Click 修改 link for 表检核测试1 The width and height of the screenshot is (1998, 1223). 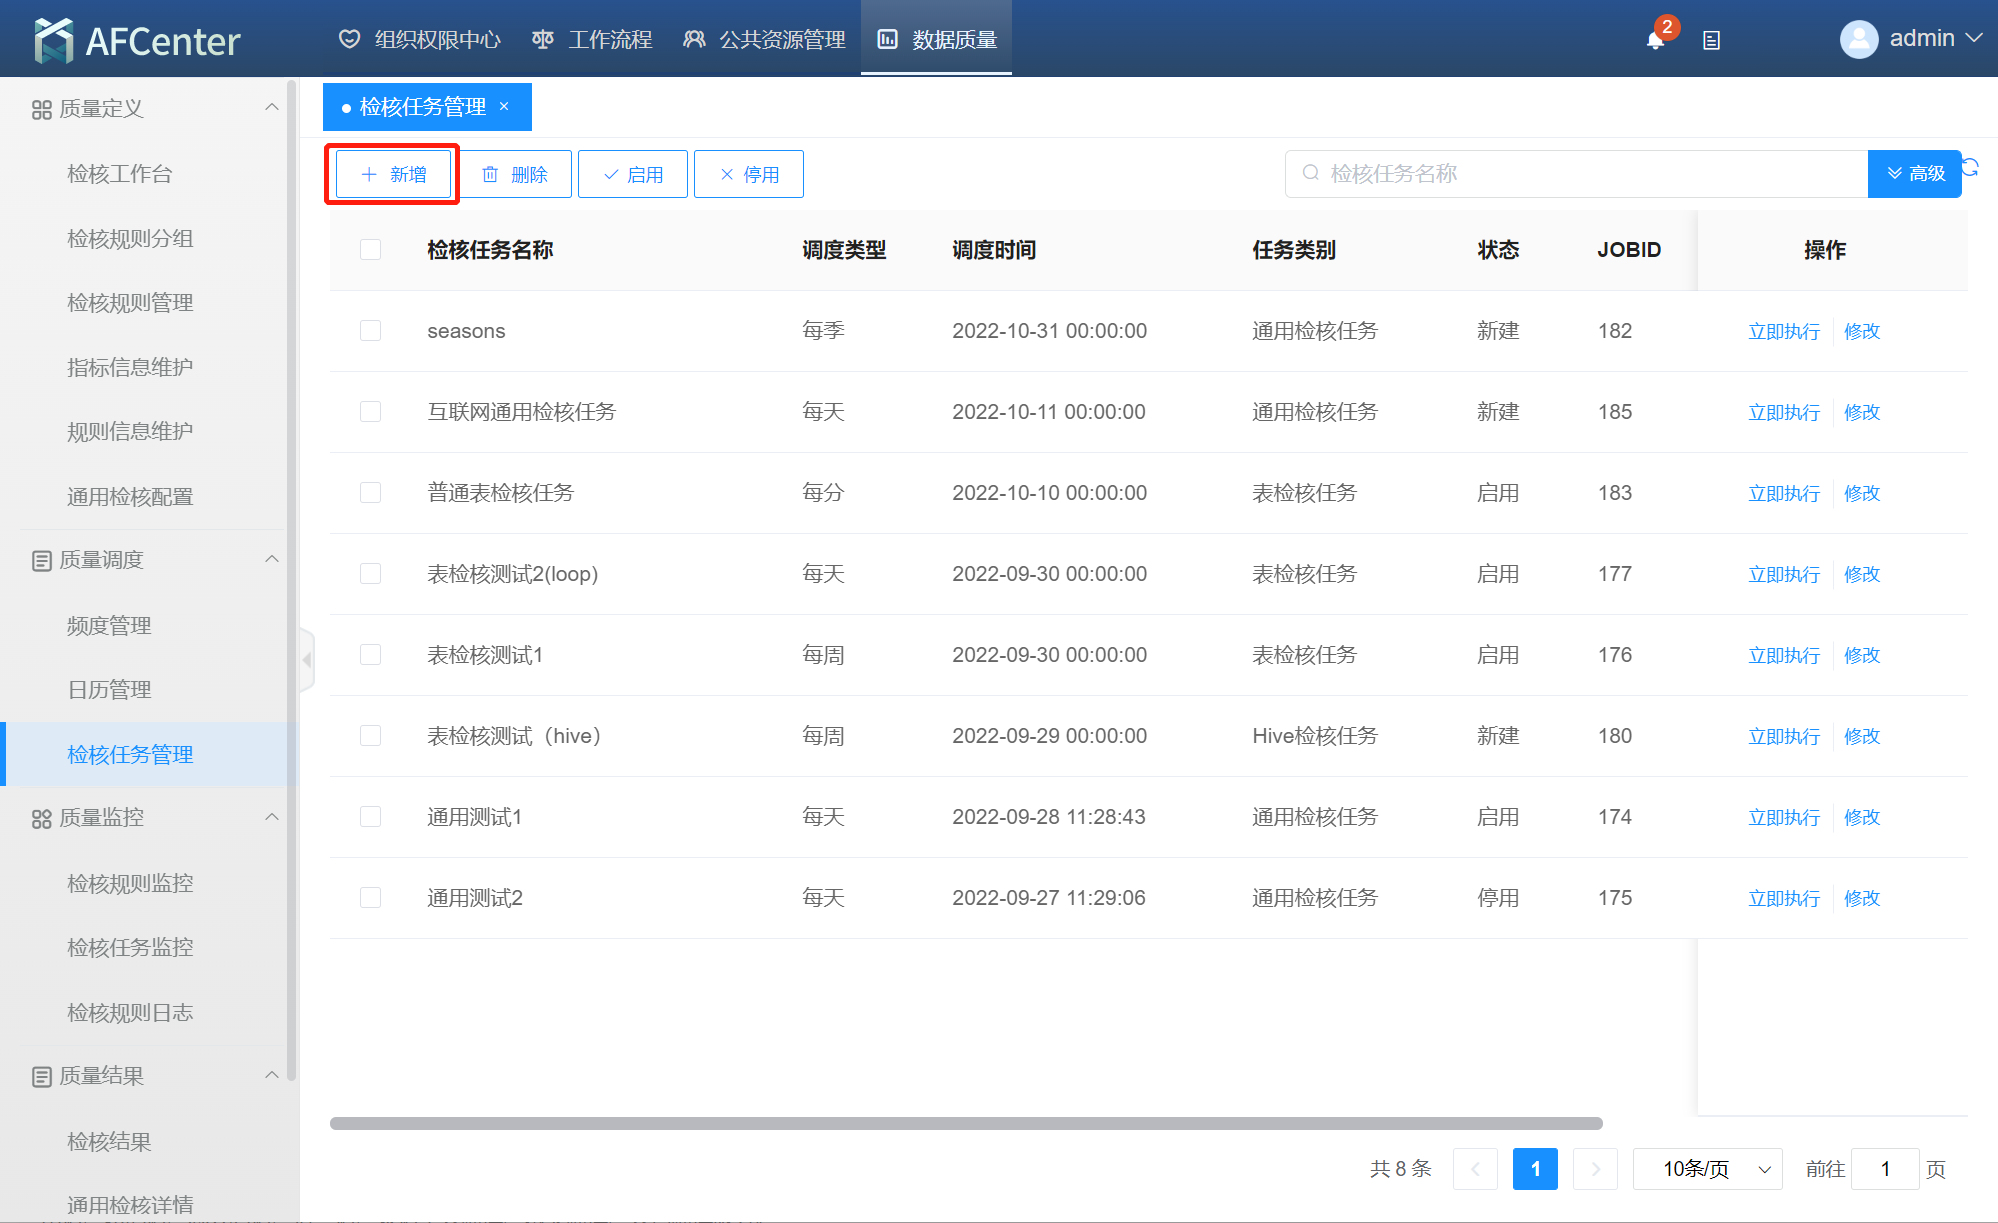[x=1861, y=655]
